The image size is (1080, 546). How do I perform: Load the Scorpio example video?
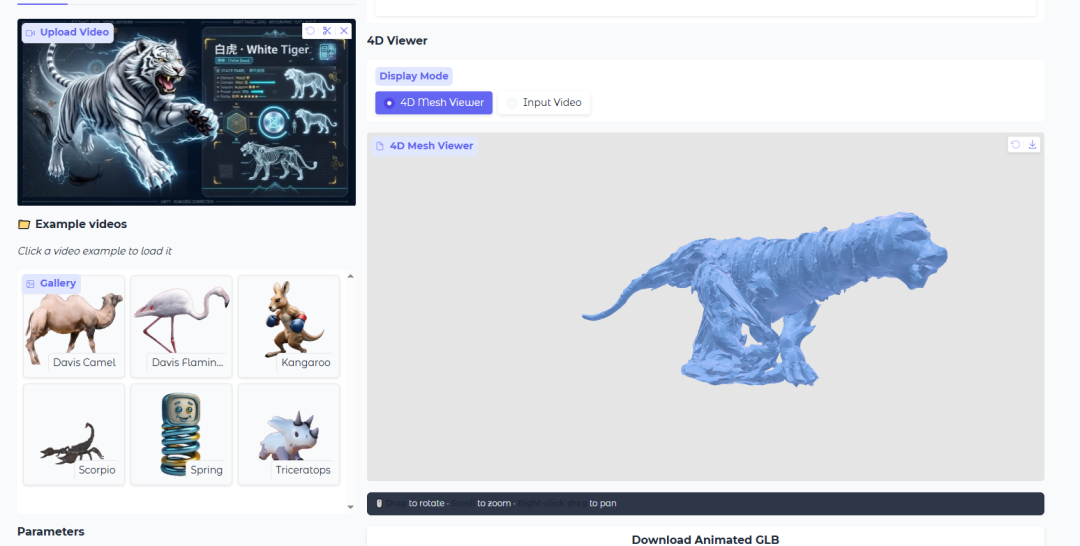pyautogui.click(x=74, y=434)
